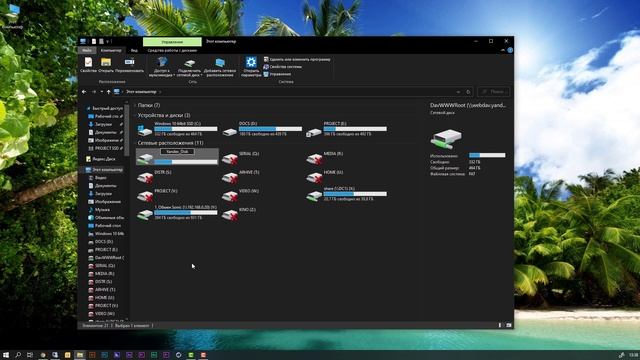The height and width of the screenshot is (360, 640).
Task: Open the Доступ к мультимедиа menu
Action: [x=162, y=67]
